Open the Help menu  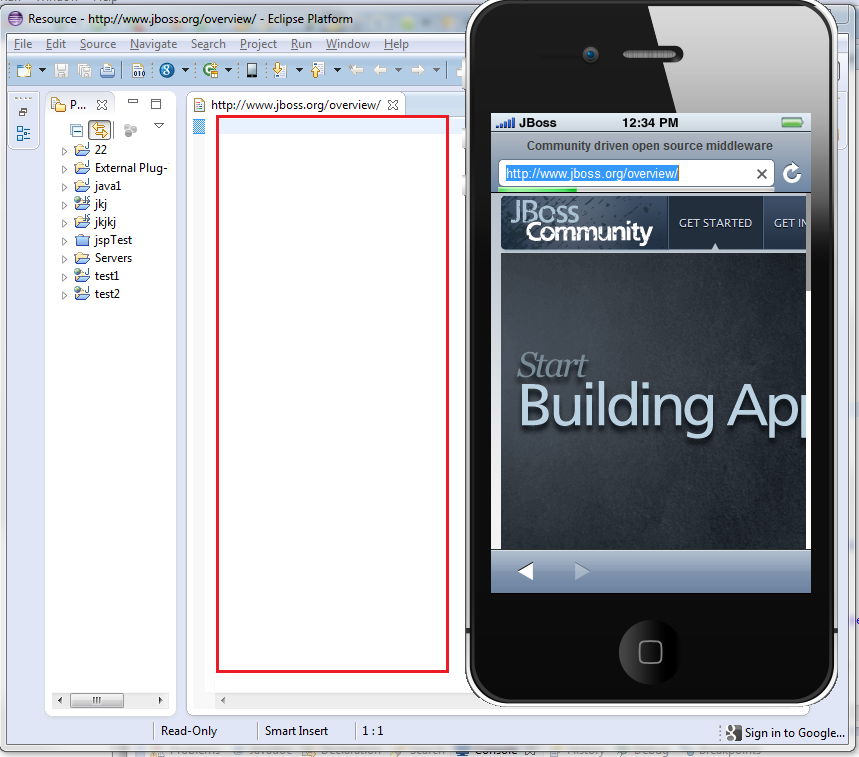click(396, 44)
